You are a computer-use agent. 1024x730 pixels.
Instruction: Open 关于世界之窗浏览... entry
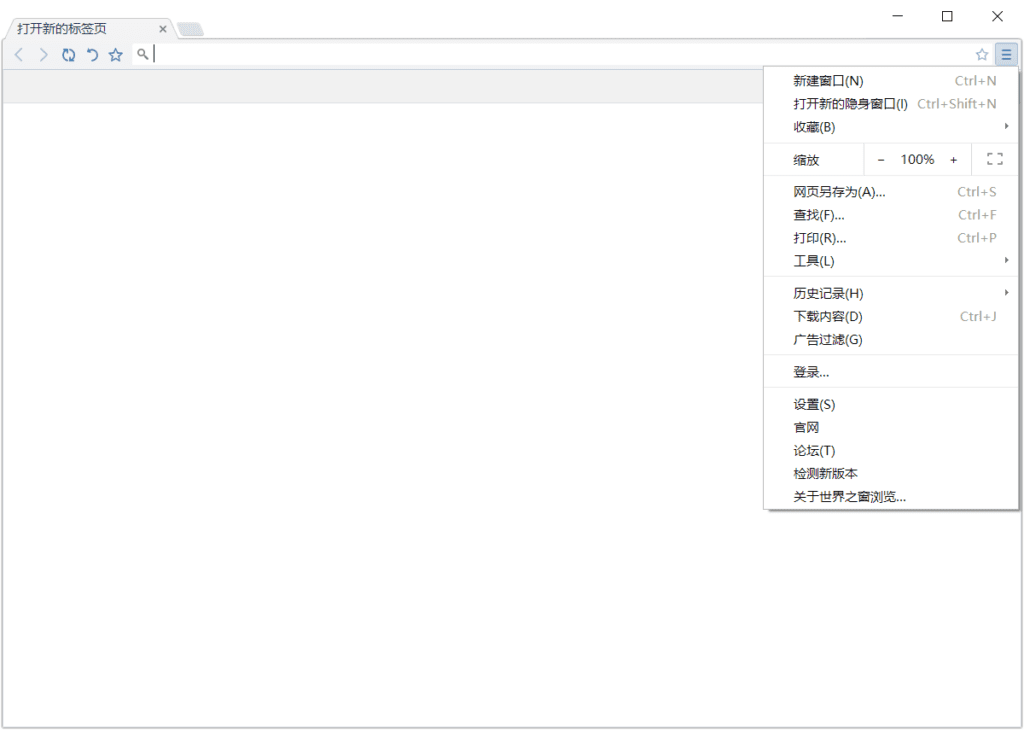point(891,497)
